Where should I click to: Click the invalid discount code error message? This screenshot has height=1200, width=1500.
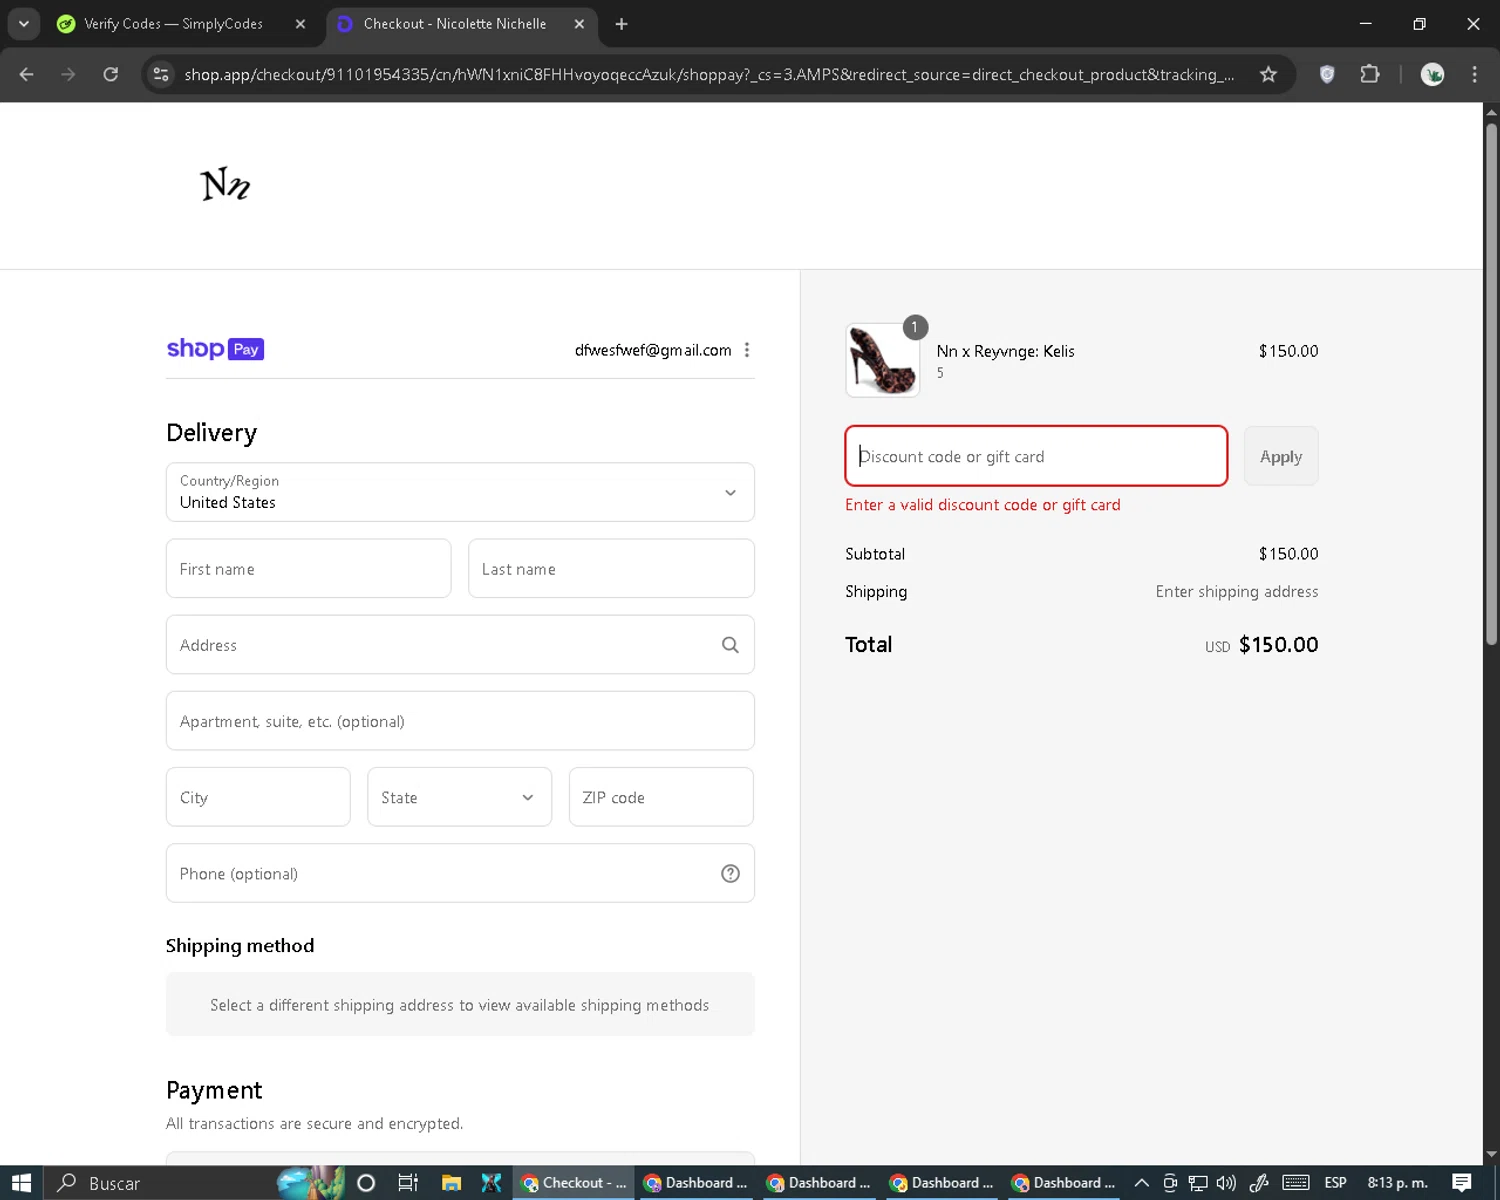click(x=982, y=505)
